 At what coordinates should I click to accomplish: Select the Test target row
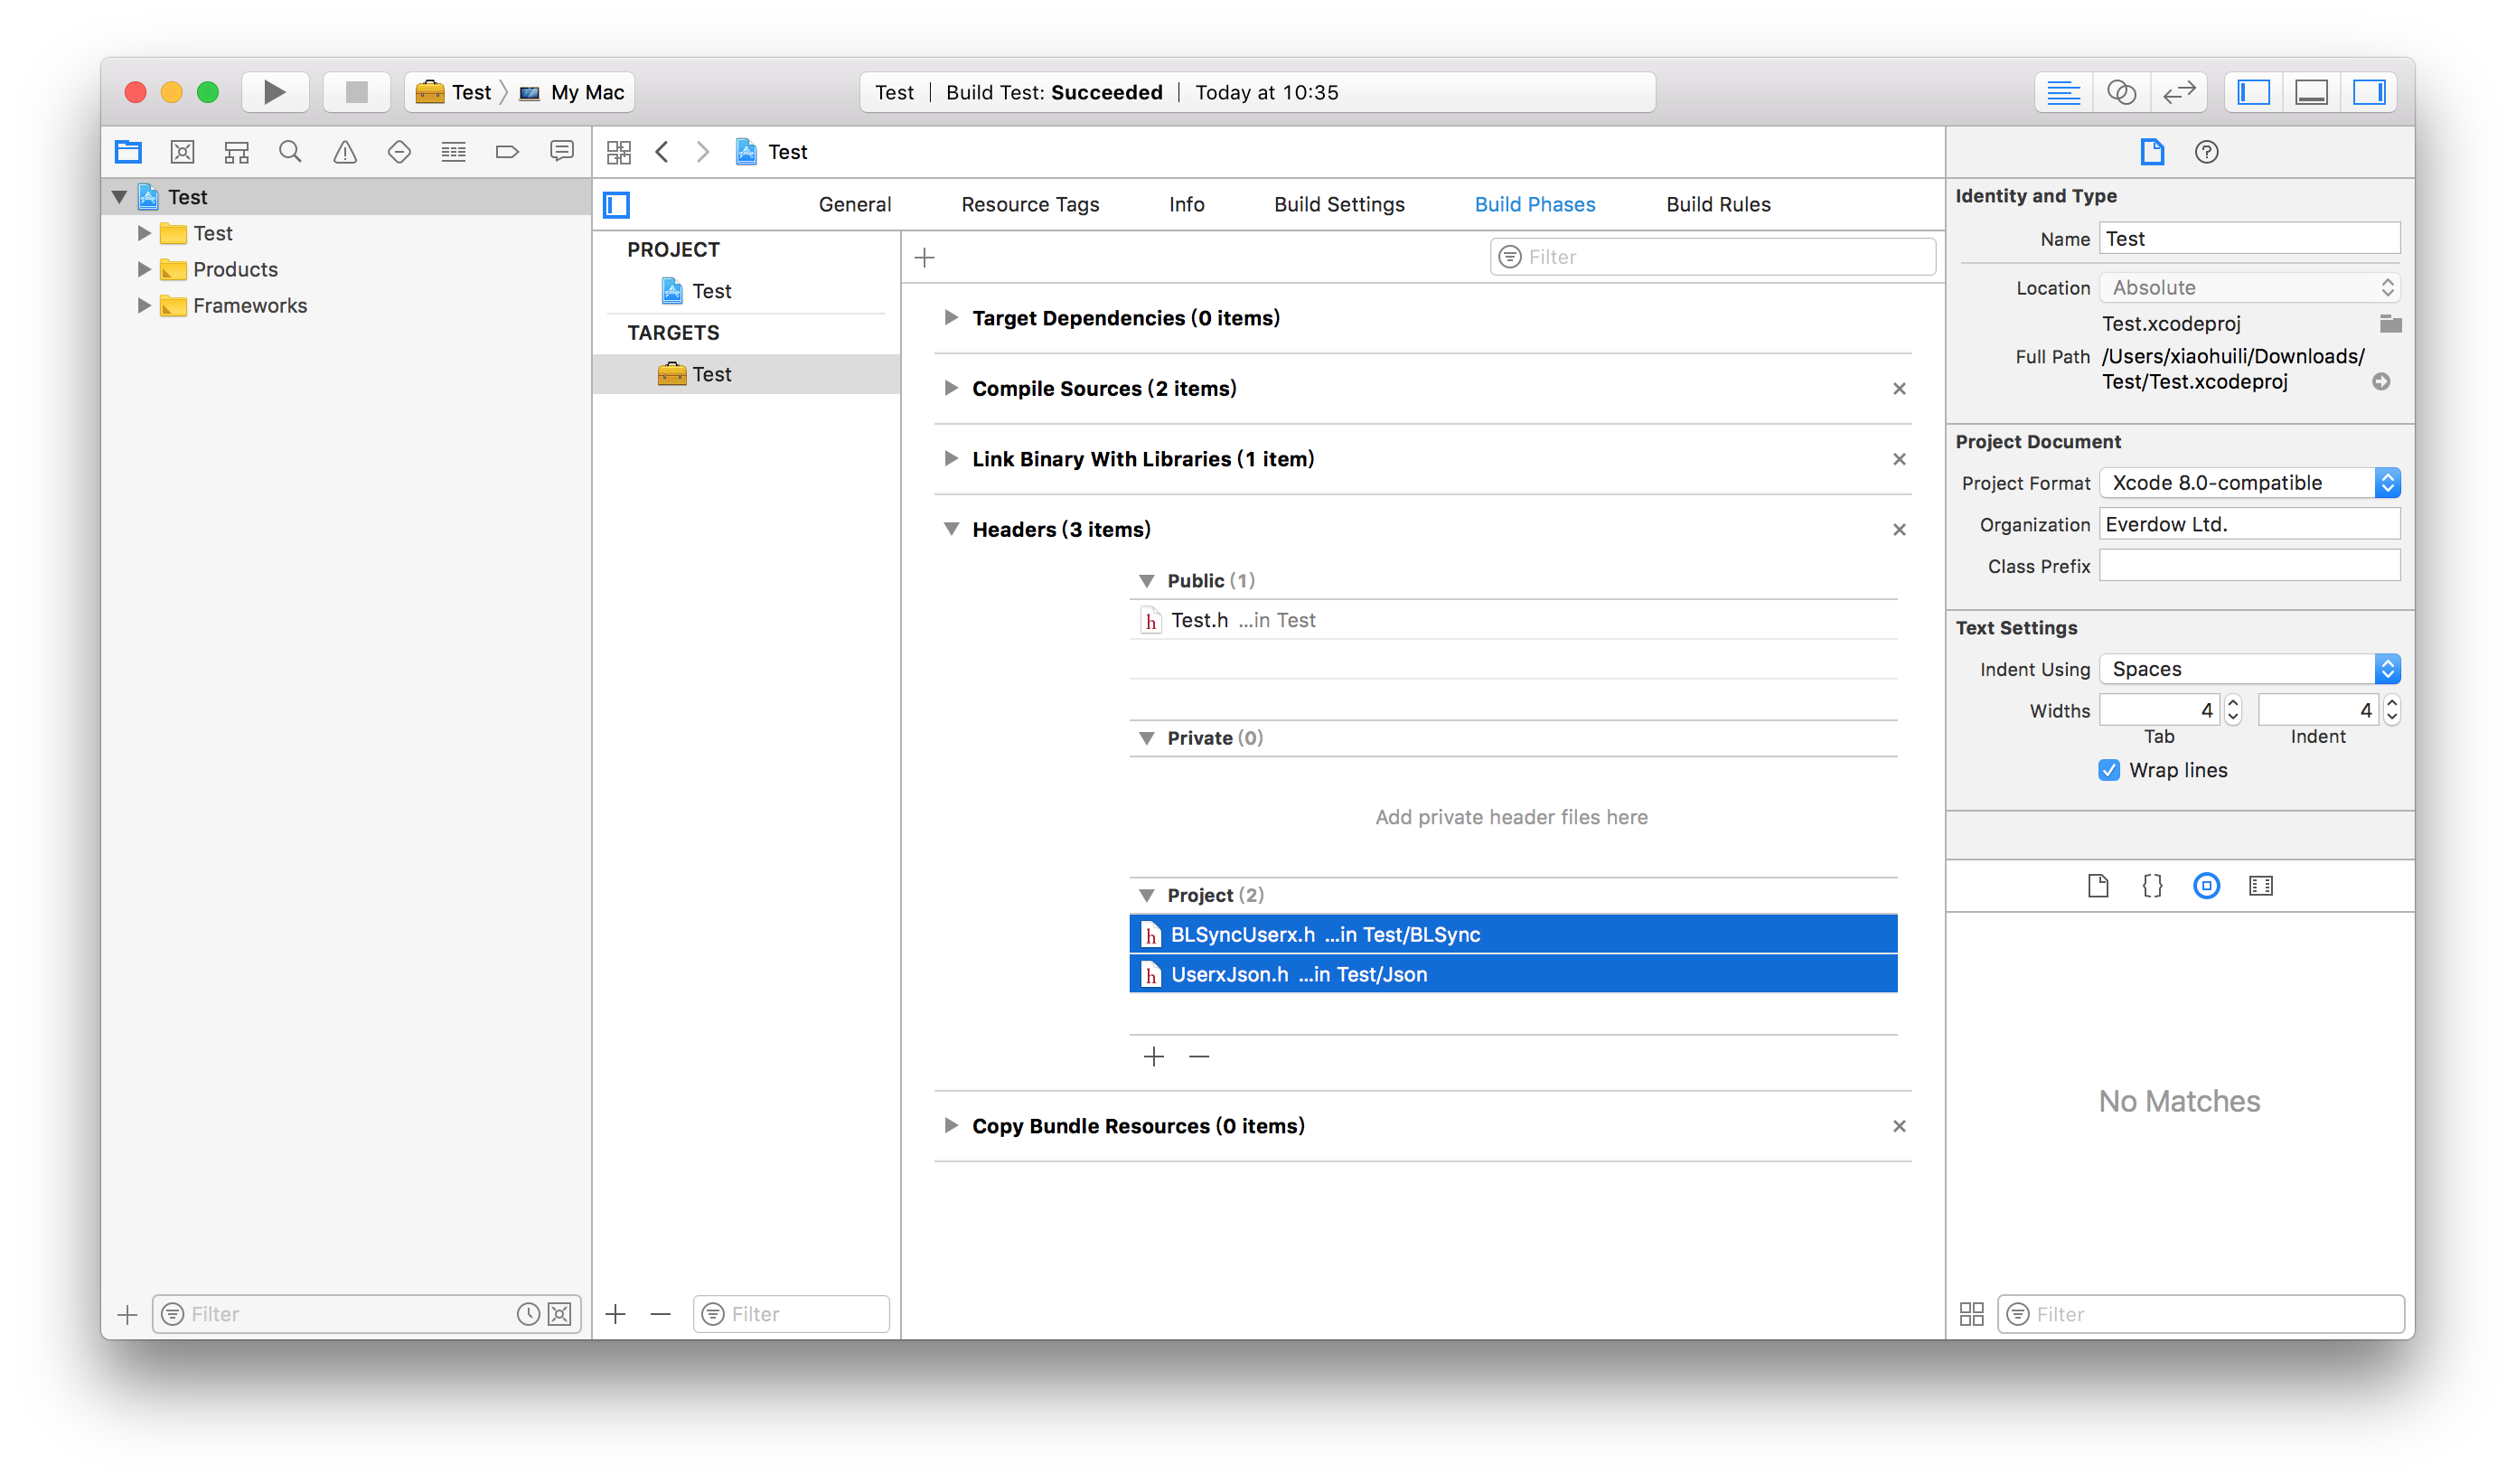click(x=746, y=374)
